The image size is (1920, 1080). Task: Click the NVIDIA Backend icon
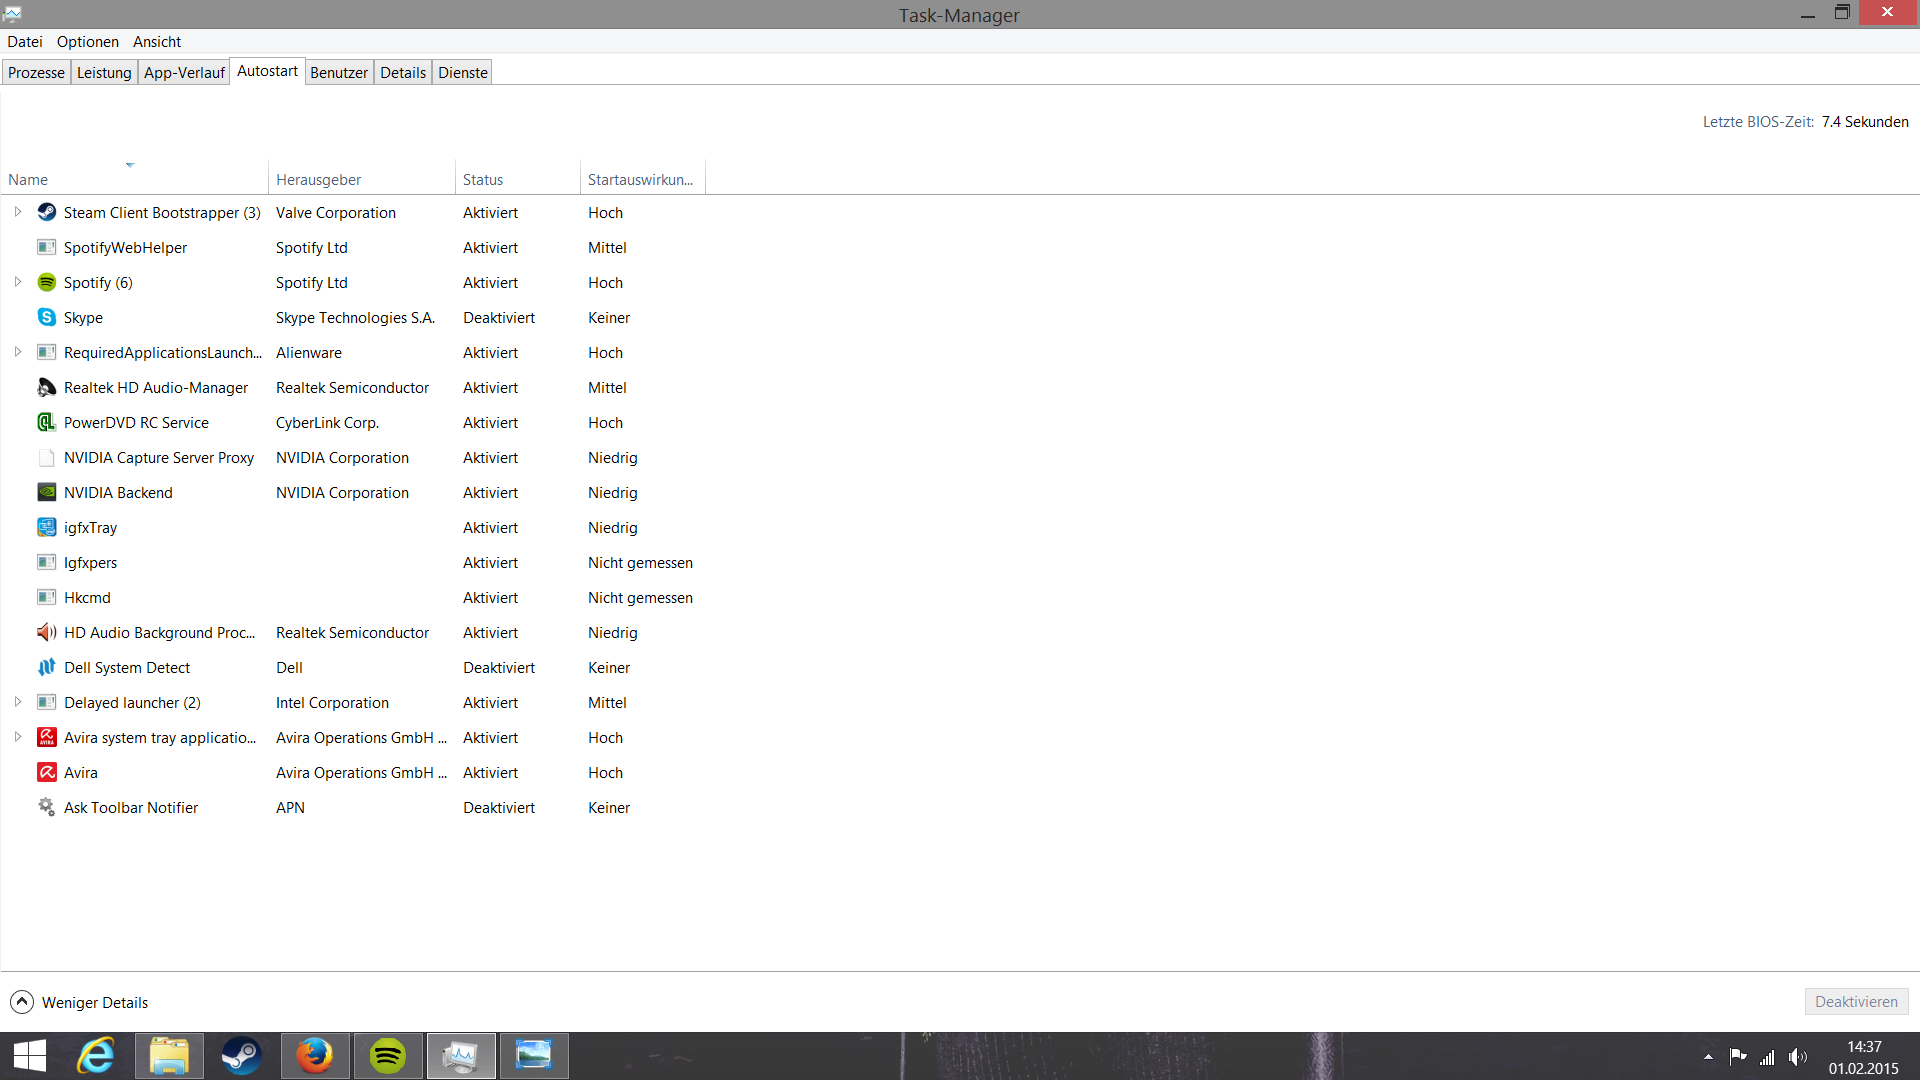pos(46,492)
